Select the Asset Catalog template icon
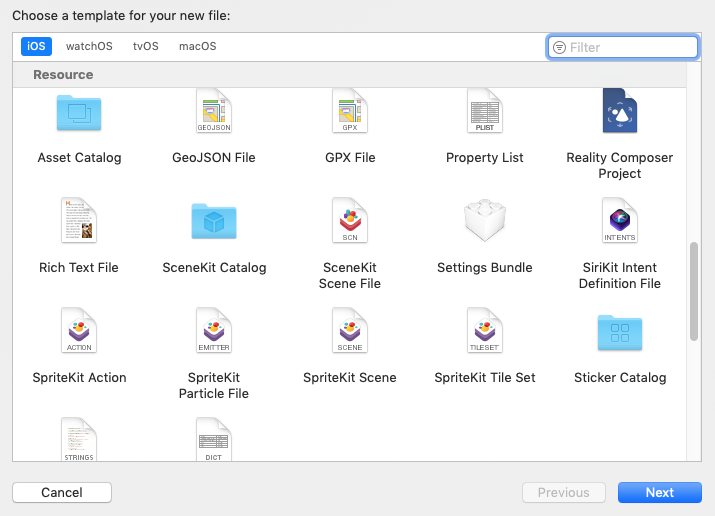Image resolution: width=715 pixels, height=516 pixels. [x=79, y=113]
